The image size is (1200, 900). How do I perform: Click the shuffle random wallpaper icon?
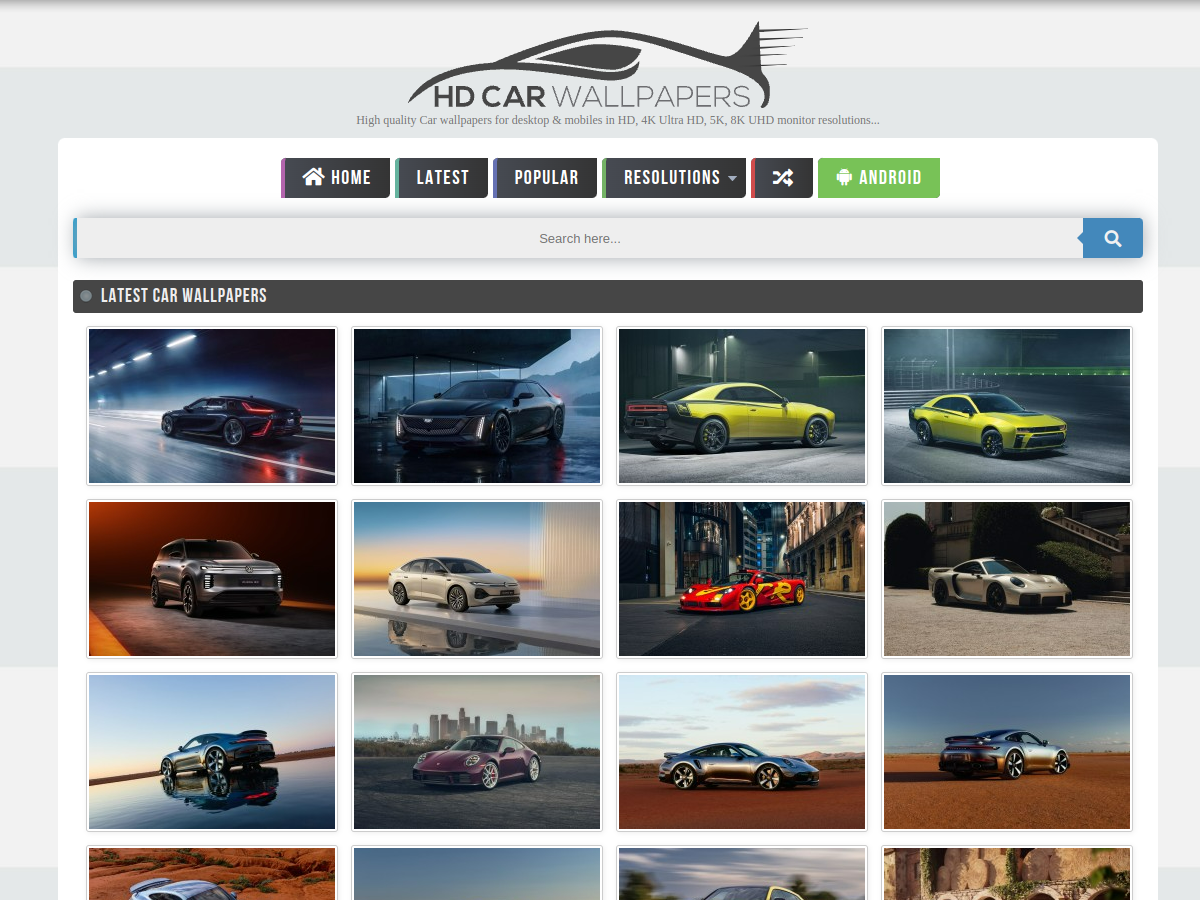pos(782,178)
